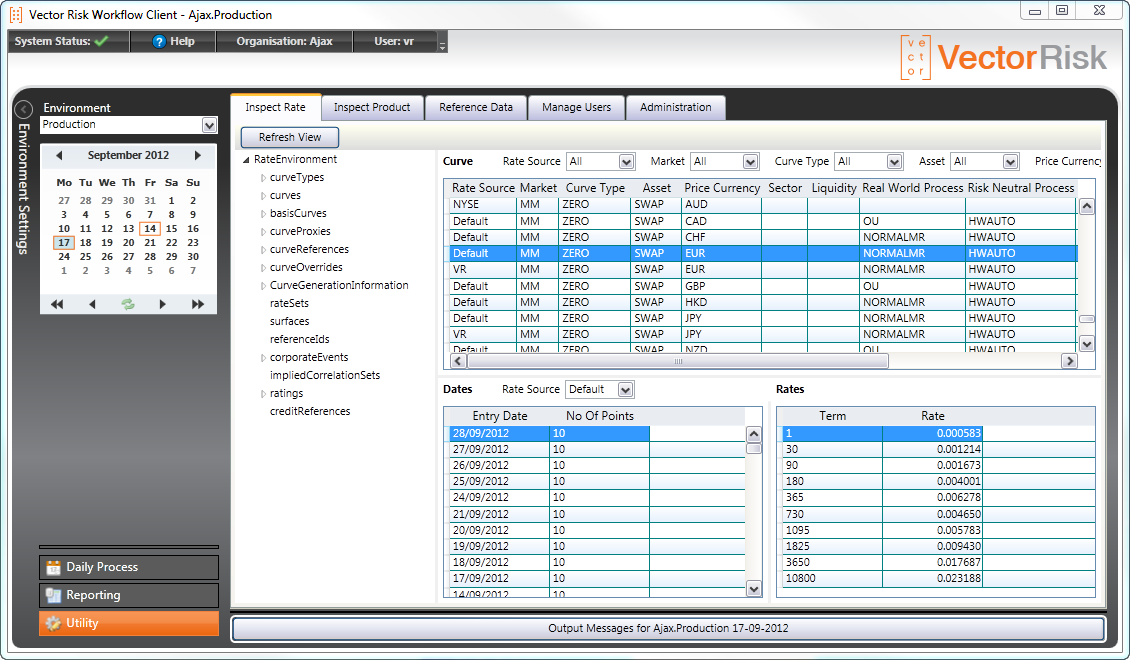Open the Reporting section
The height and width of the screenshot is (660, 1130).
coord(129,595)
